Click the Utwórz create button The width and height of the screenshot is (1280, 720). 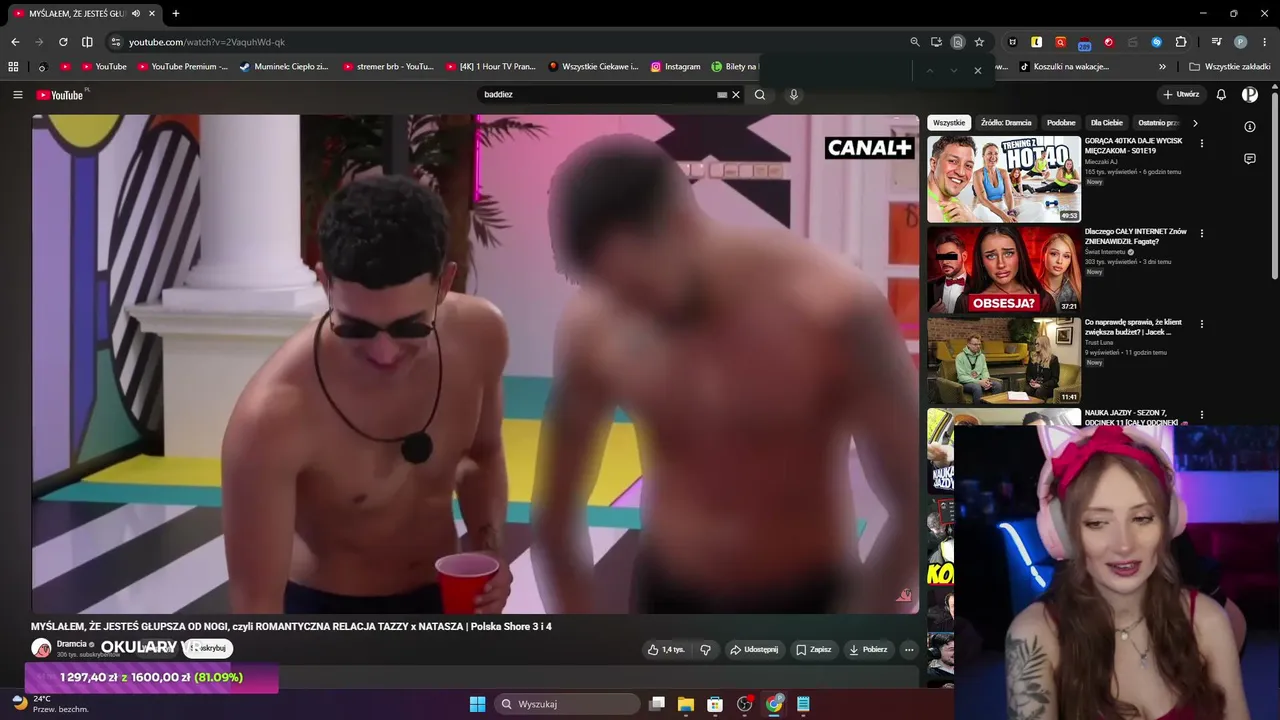(1181, 95)
